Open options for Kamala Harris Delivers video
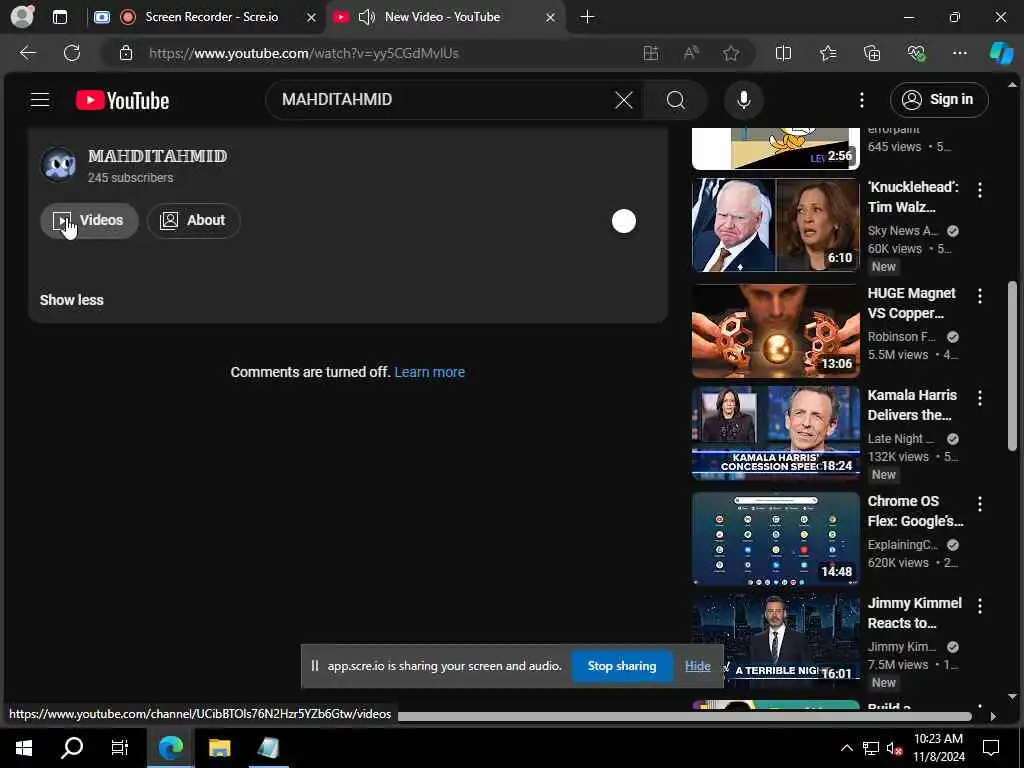This screenshot has height=768, width=1024. pos(980,398)
